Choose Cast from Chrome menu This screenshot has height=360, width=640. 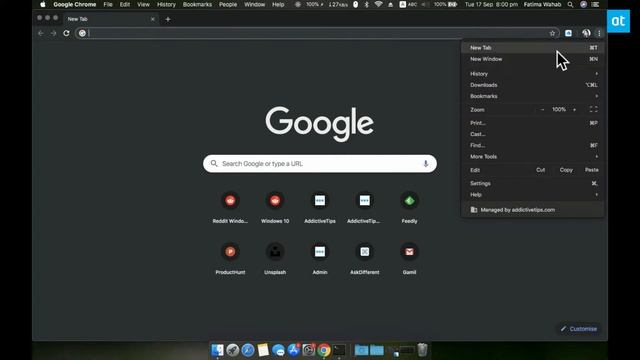[x=533, y=134]
